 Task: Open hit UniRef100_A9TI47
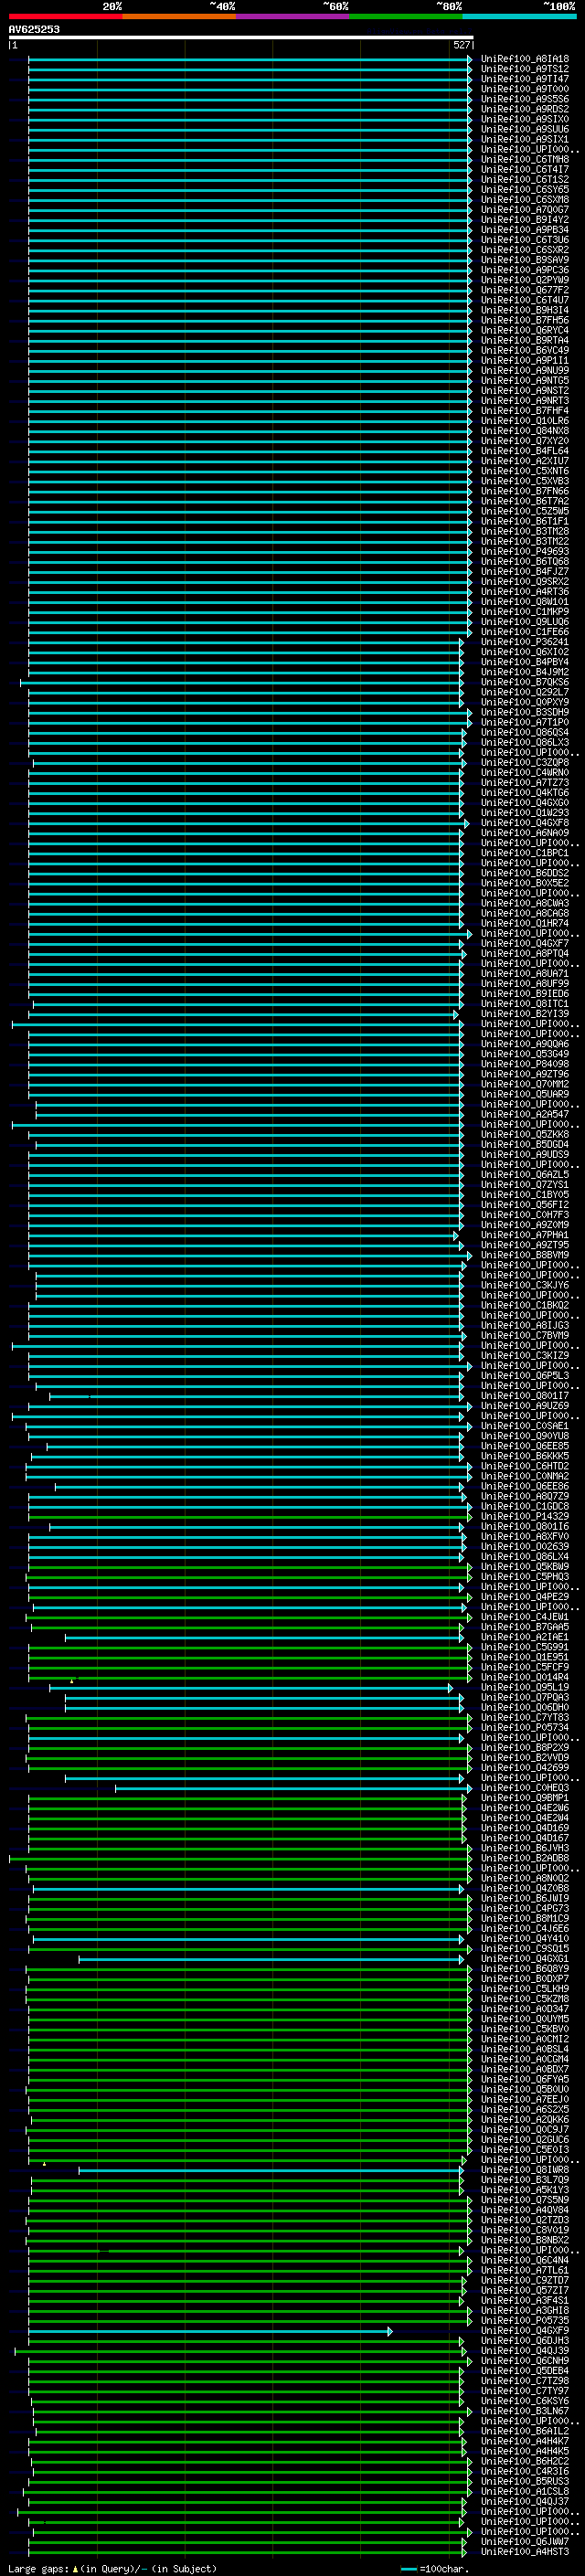pos(525,79)
